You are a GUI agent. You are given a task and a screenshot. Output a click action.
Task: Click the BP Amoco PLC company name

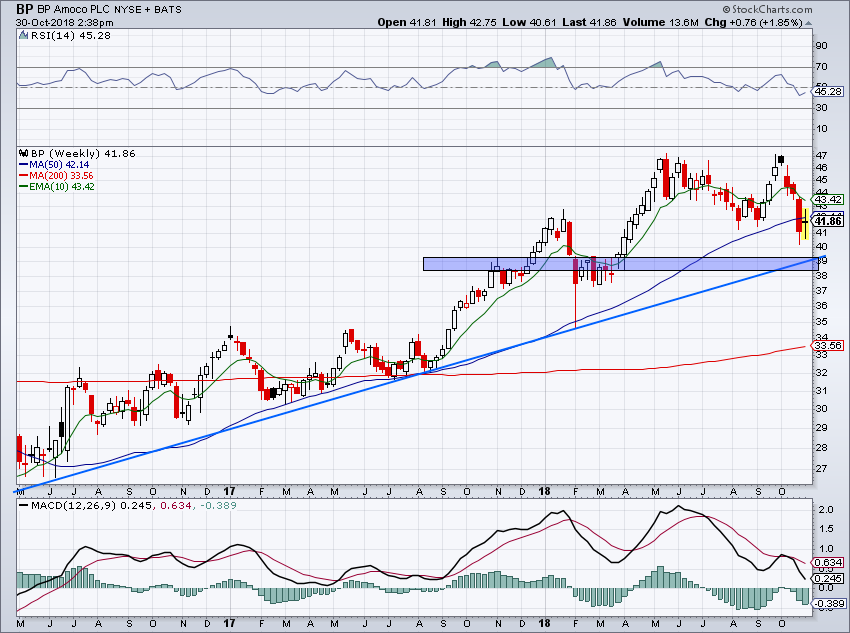(74, 10)
